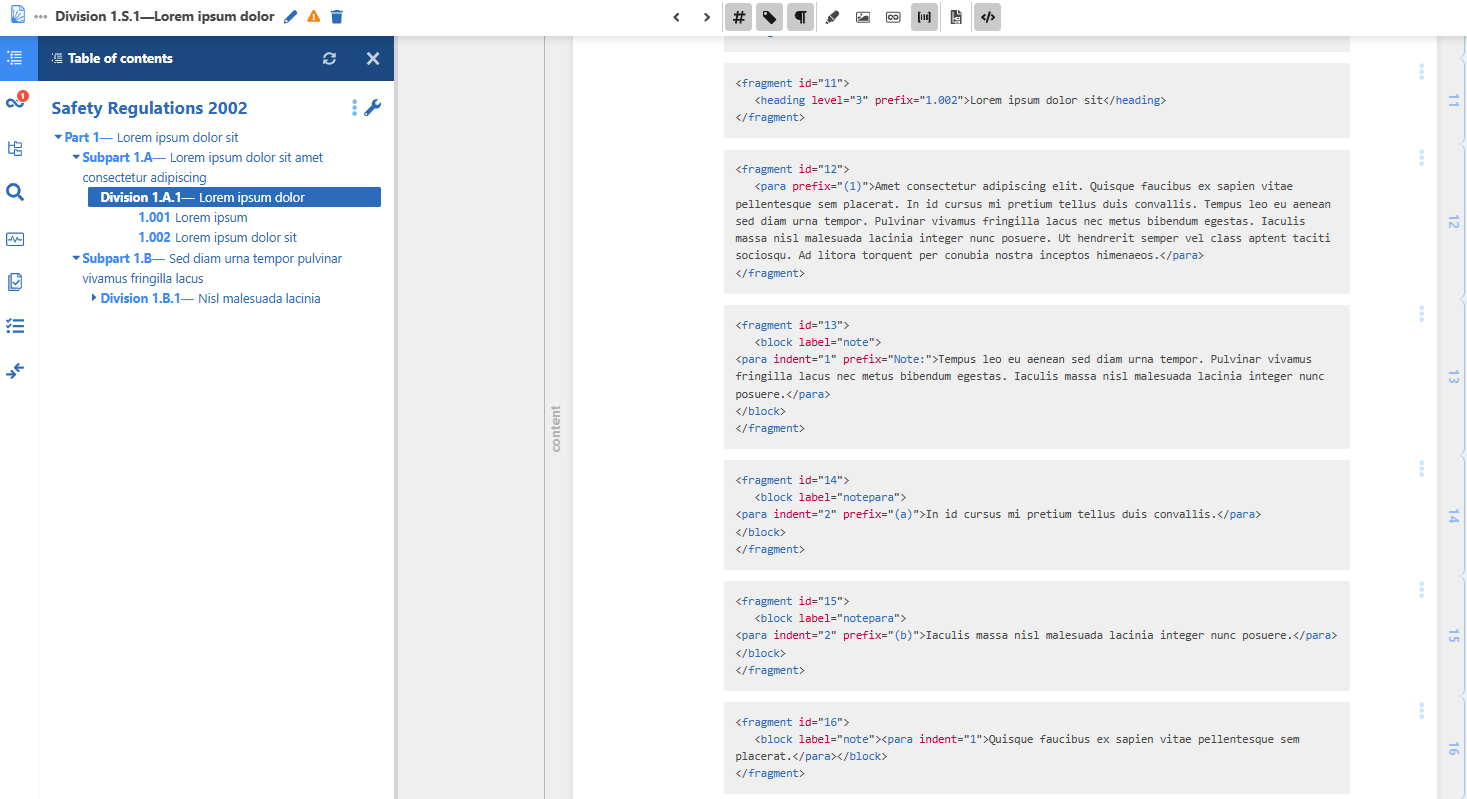Delete the division using the trash icon
1467x799 pixels.
tap(337, 17)
